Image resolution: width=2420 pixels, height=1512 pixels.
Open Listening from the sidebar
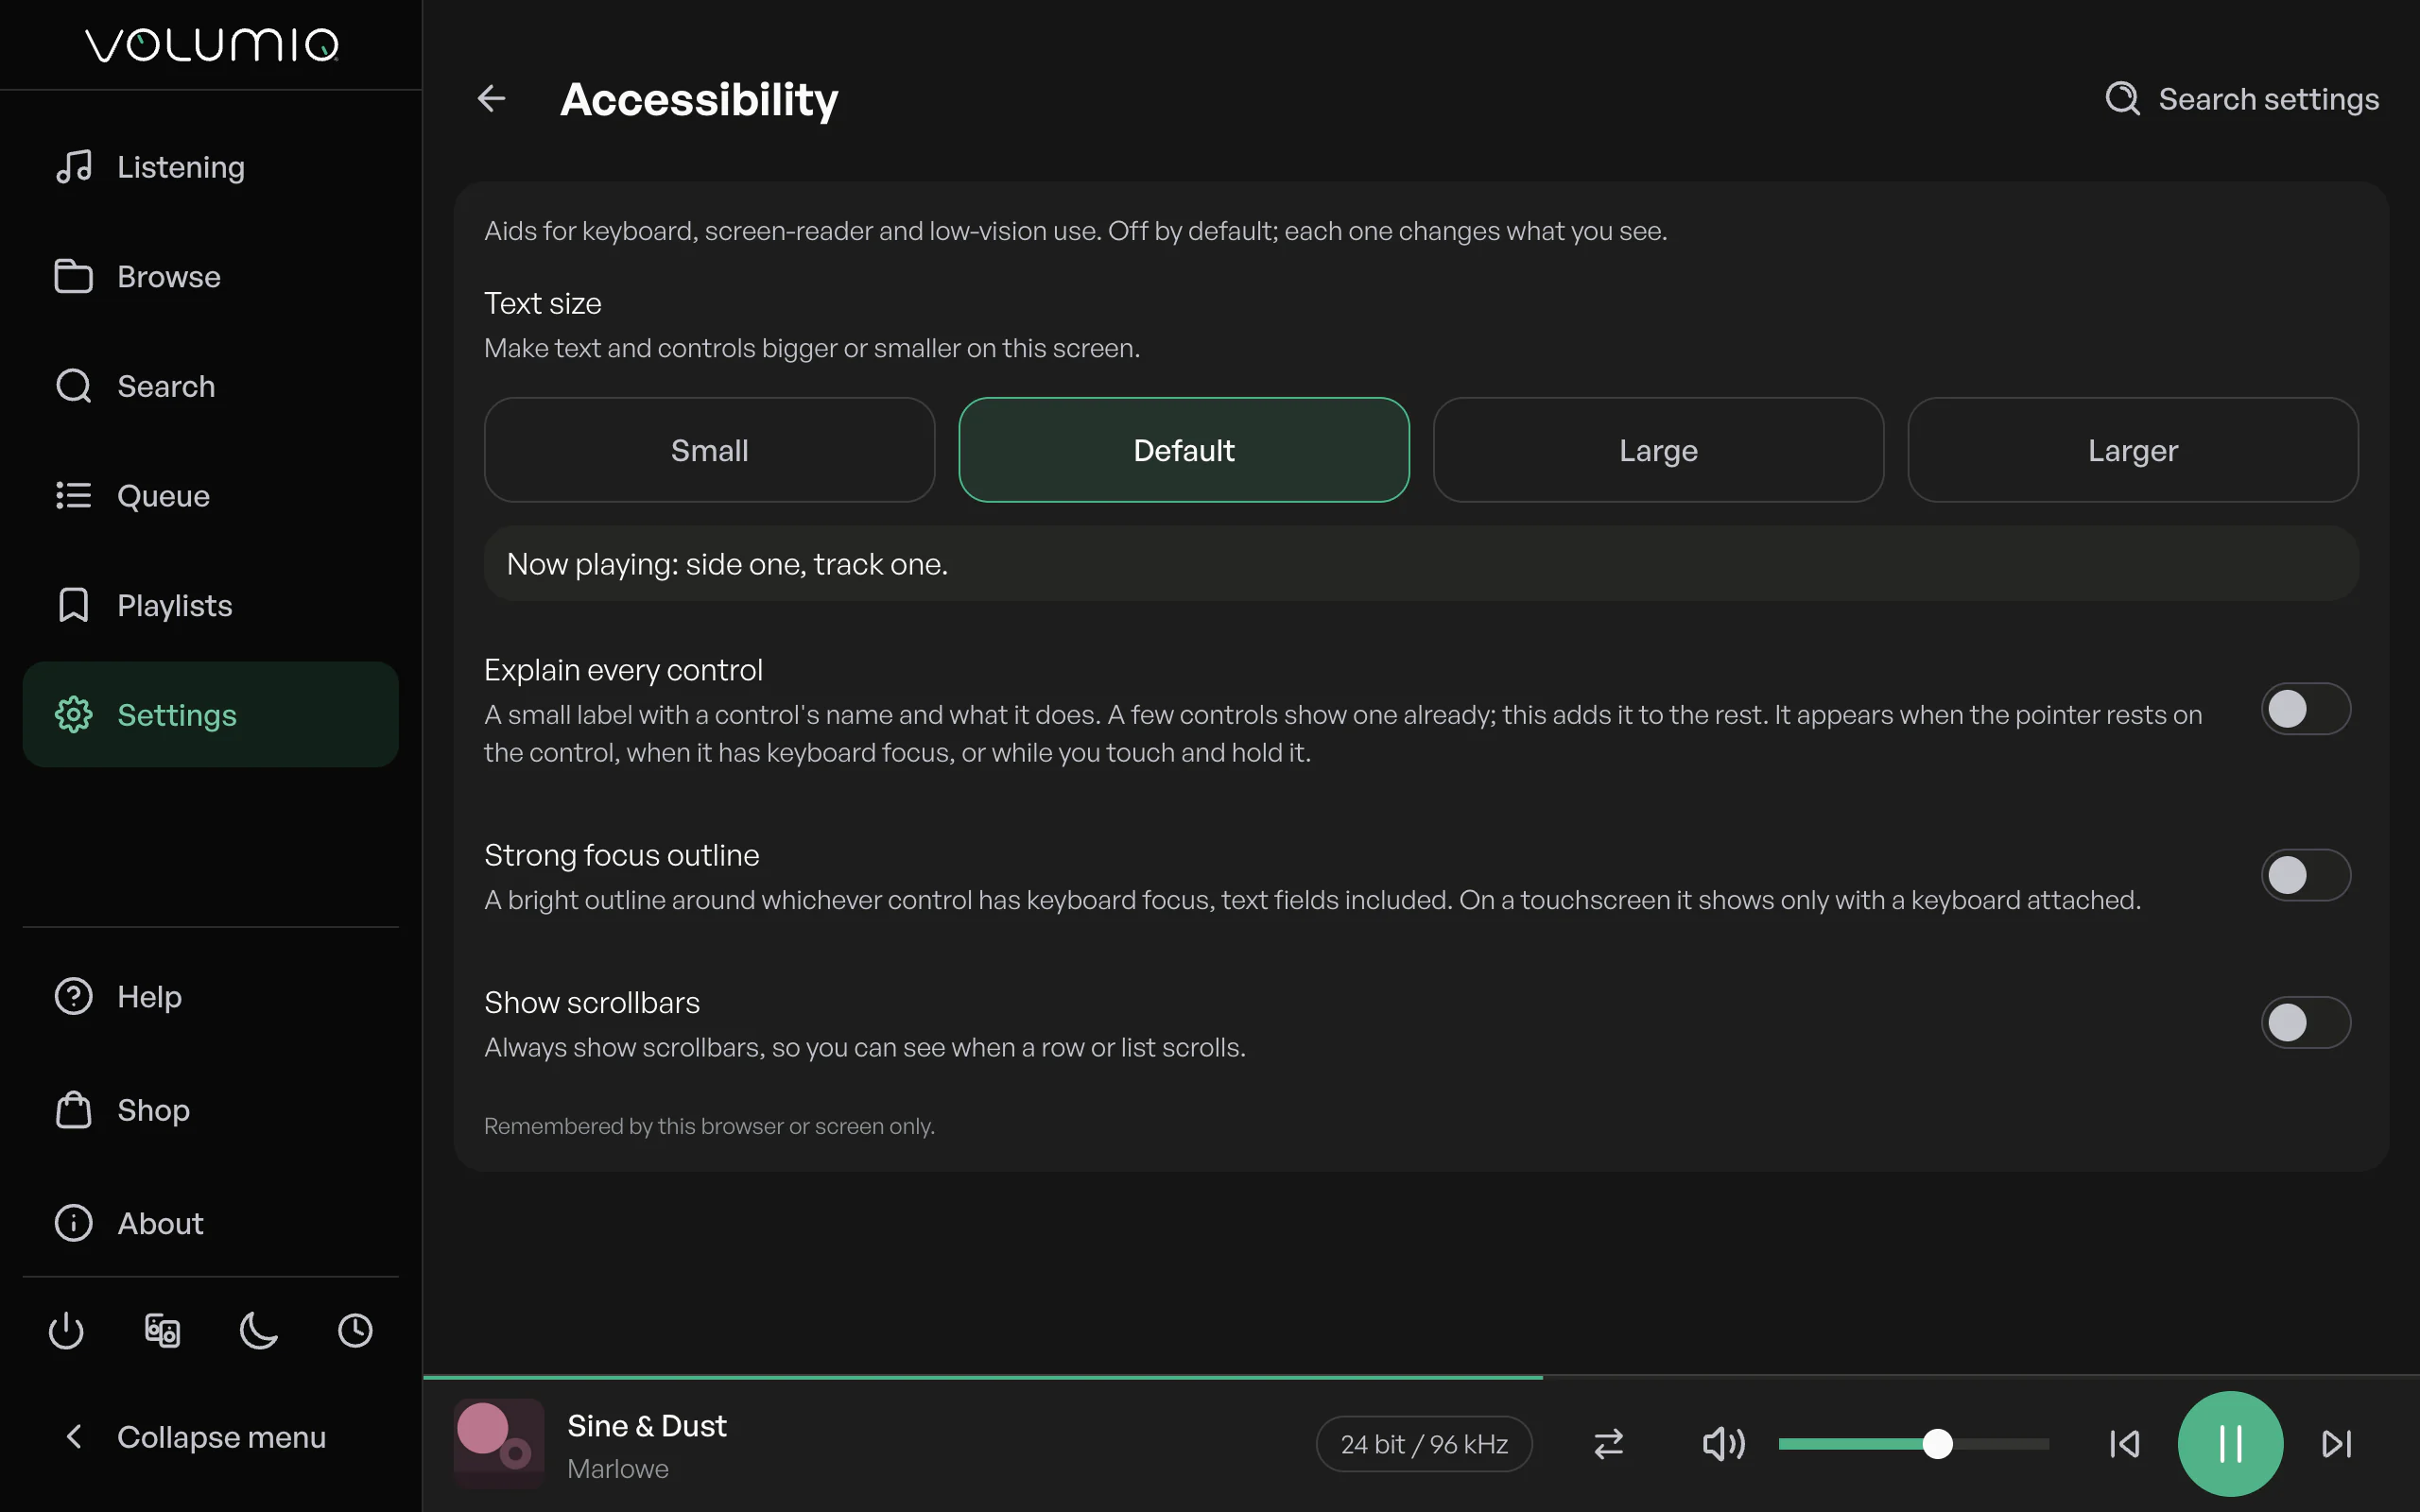coord(211,166)
